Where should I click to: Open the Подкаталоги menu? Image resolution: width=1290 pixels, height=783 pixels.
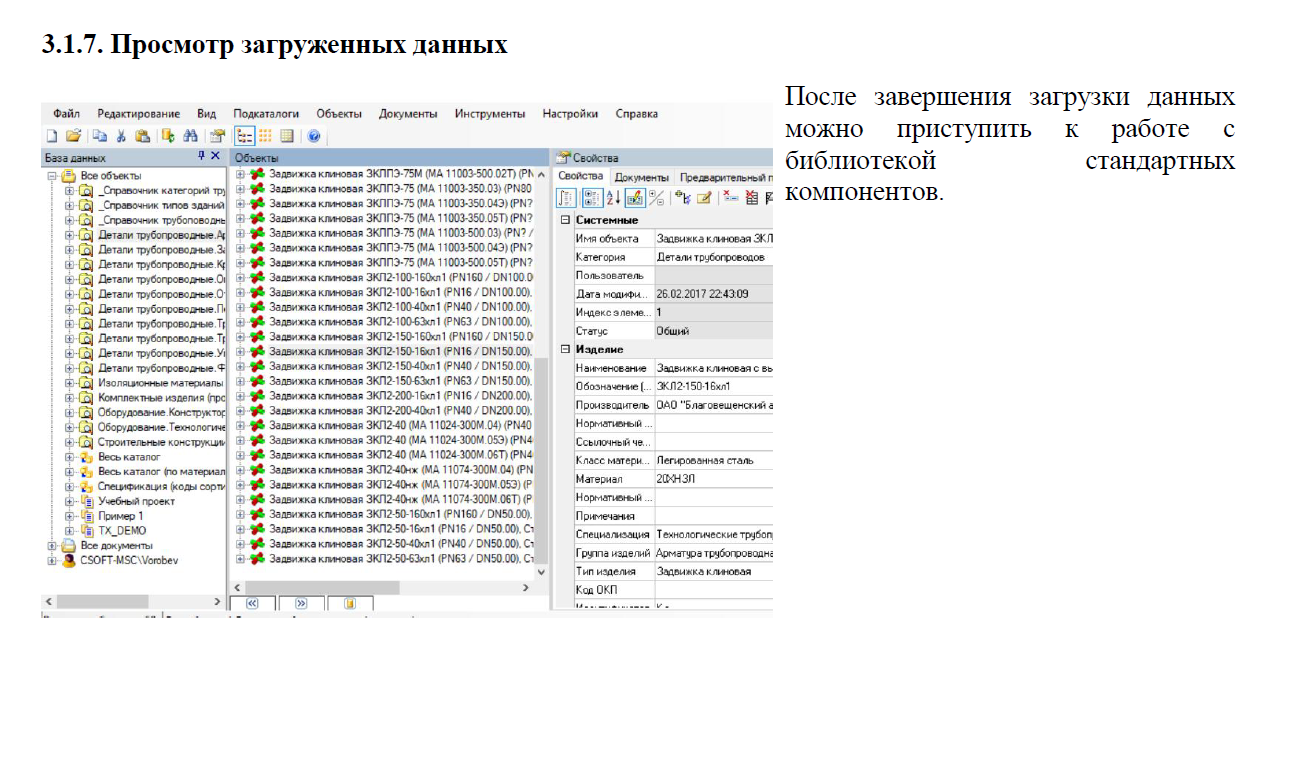(266, 114)
